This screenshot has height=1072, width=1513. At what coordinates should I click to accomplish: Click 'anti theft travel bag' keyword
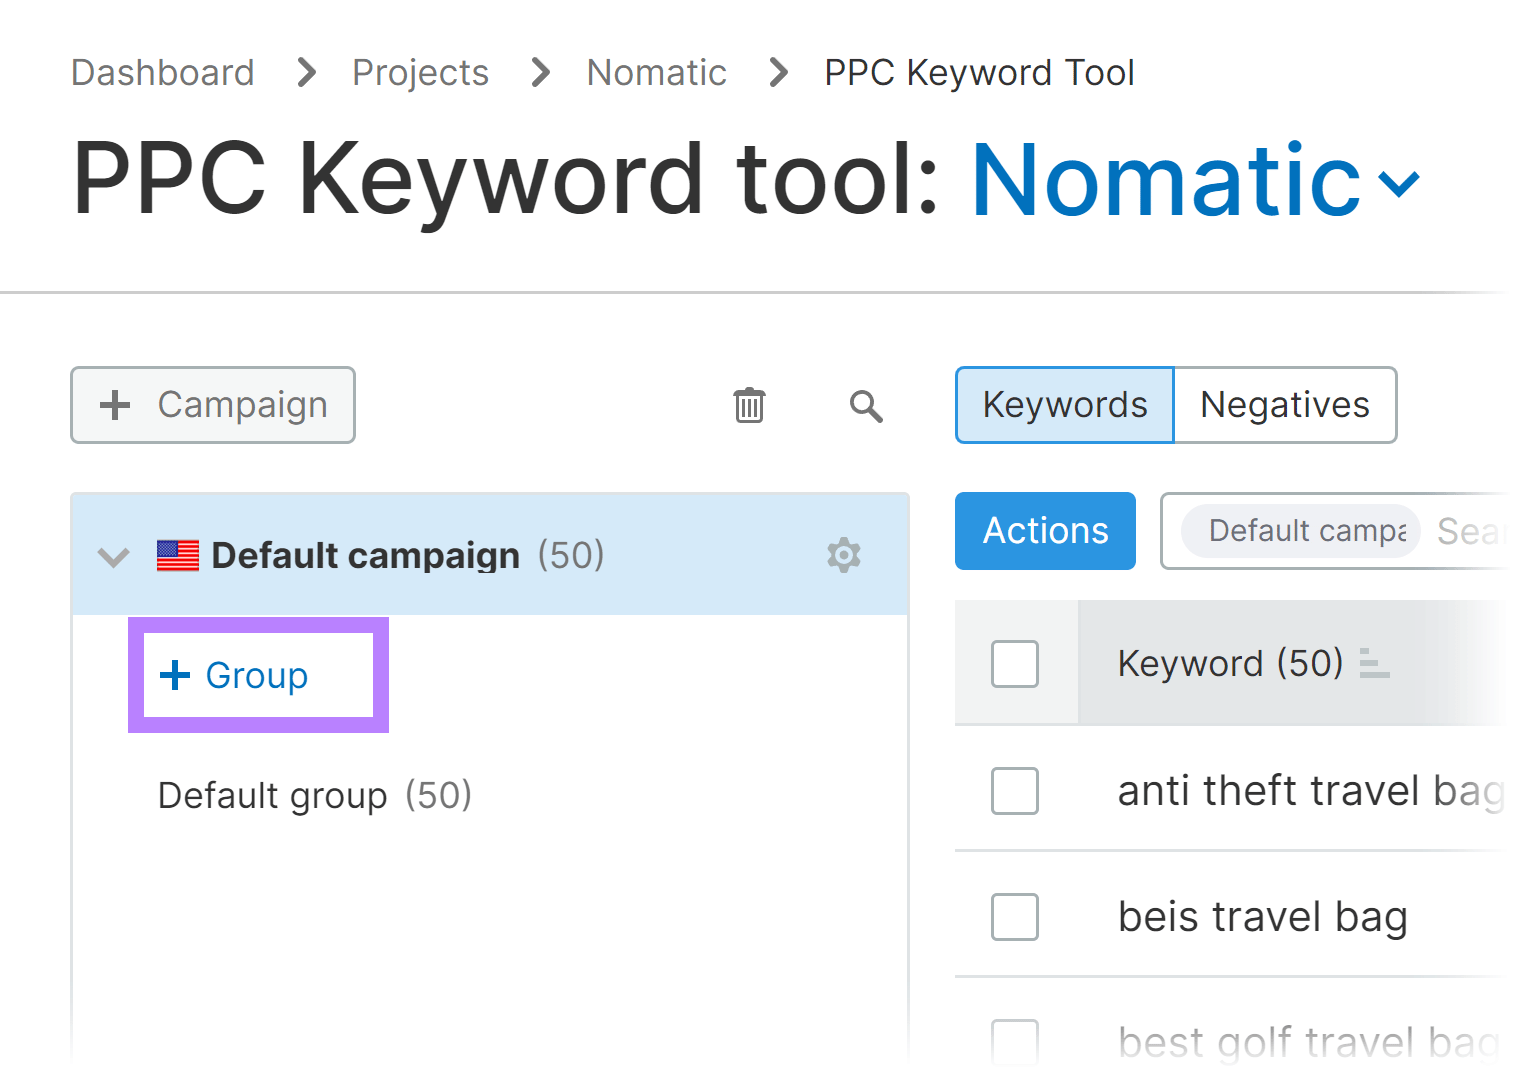pyautogui.click(x=1310, y=791)
